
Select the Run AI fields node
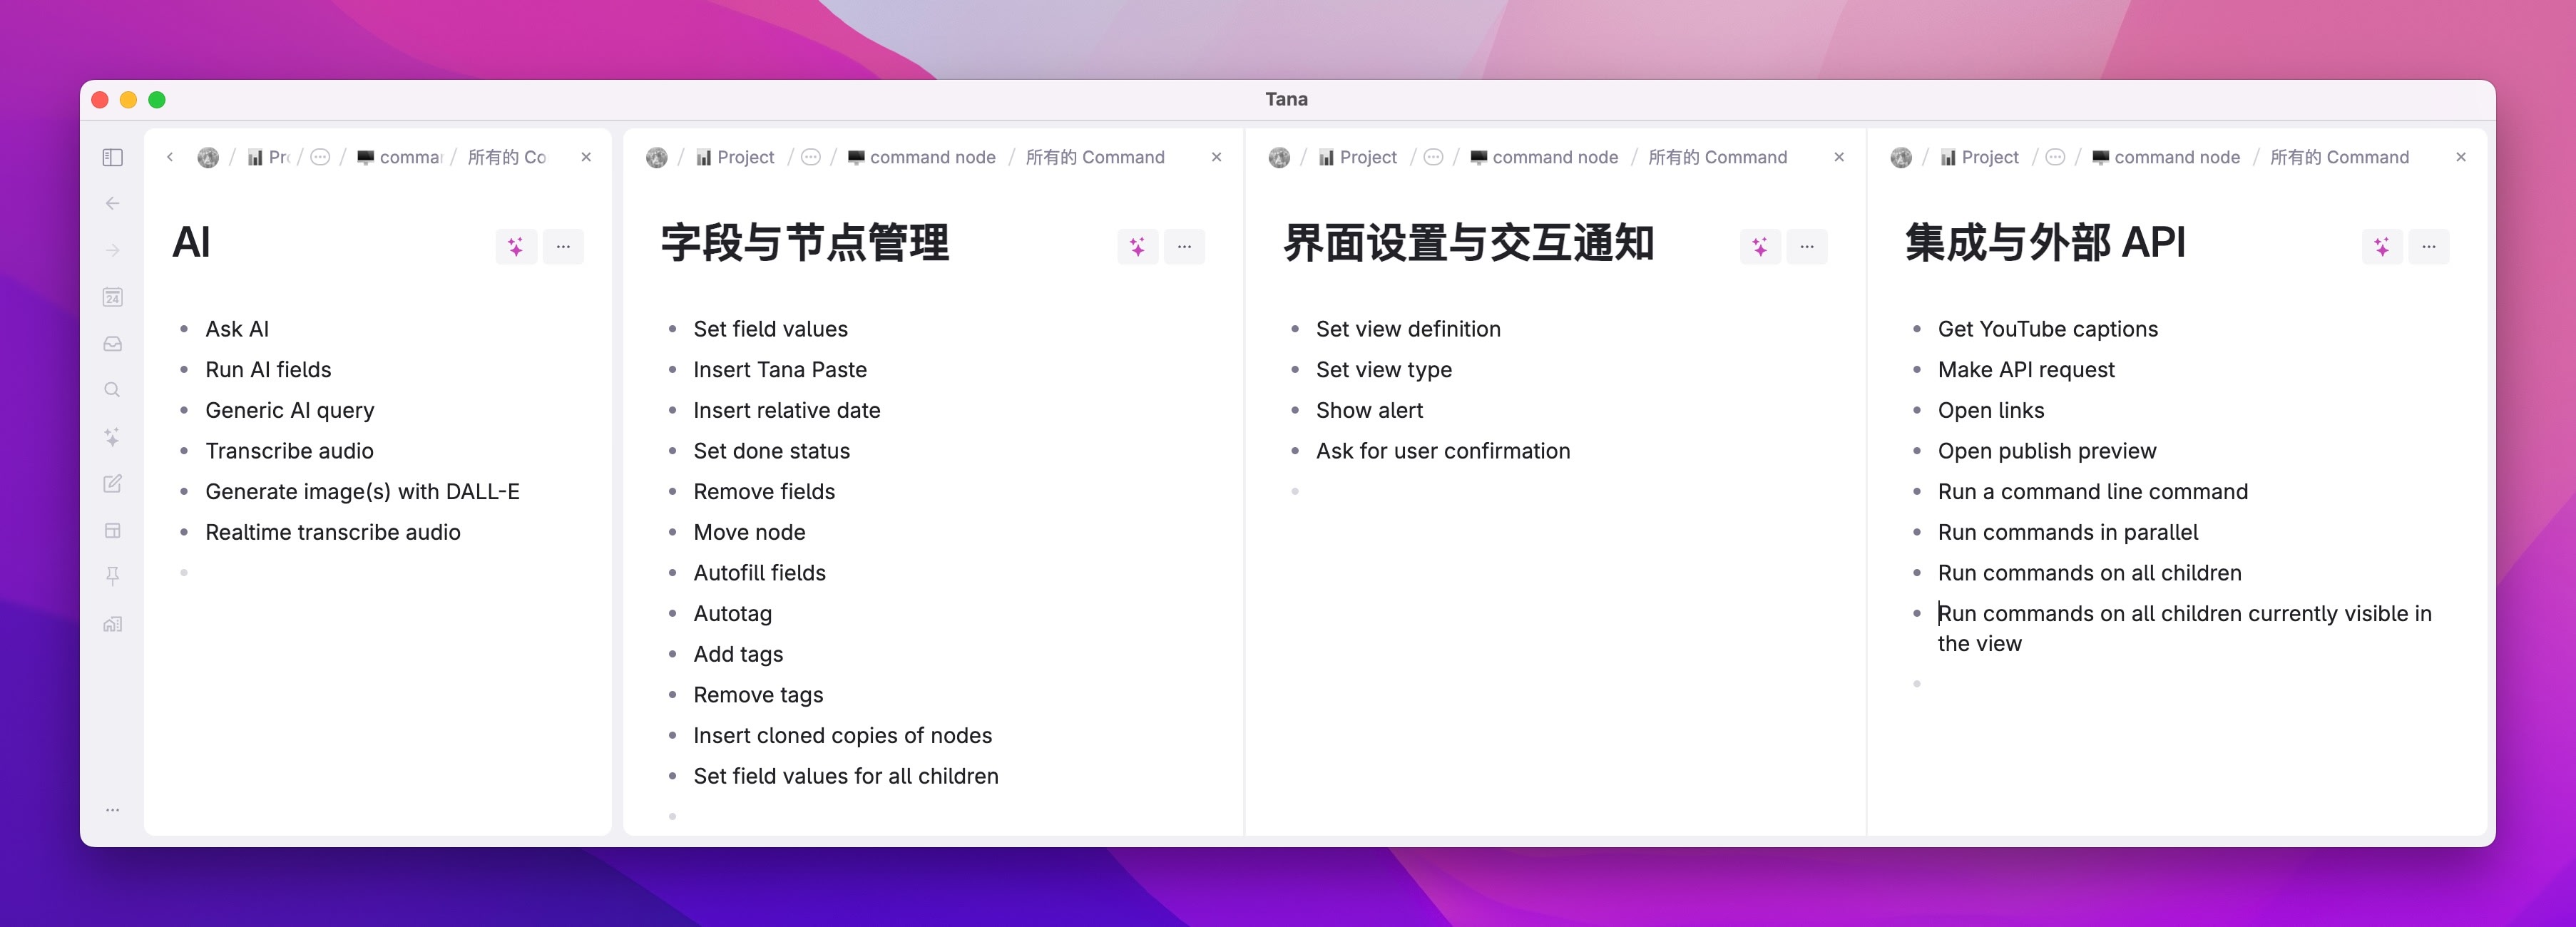268,370
